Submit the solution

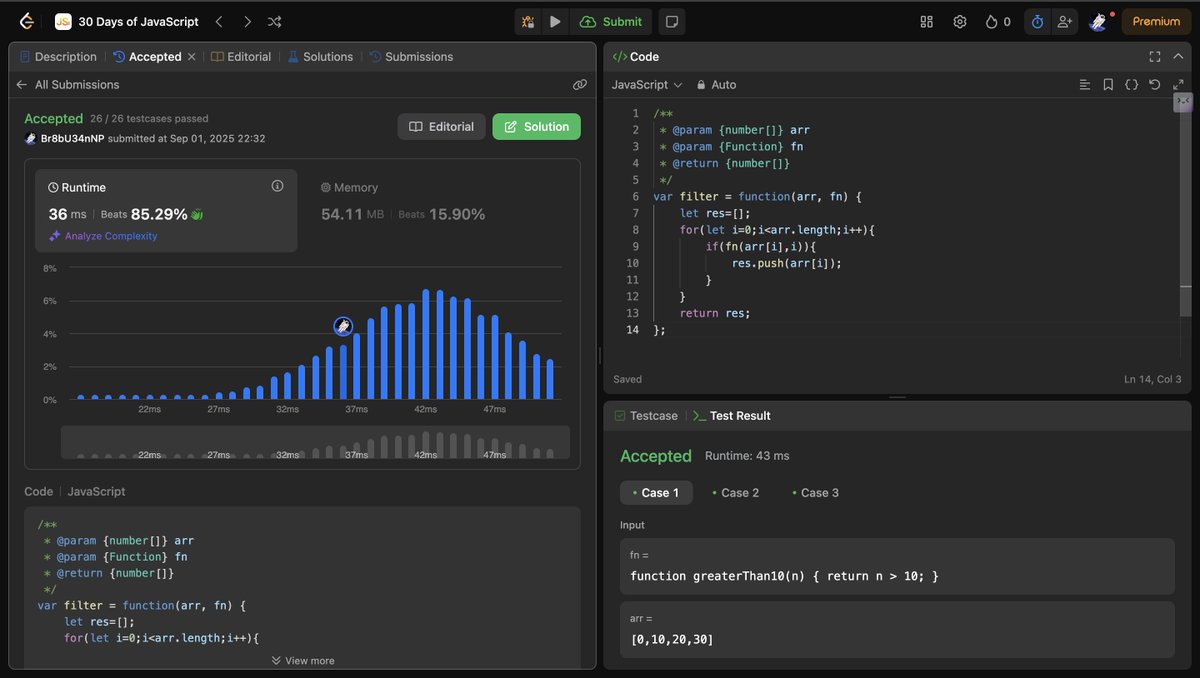click(x=611, y=22)
